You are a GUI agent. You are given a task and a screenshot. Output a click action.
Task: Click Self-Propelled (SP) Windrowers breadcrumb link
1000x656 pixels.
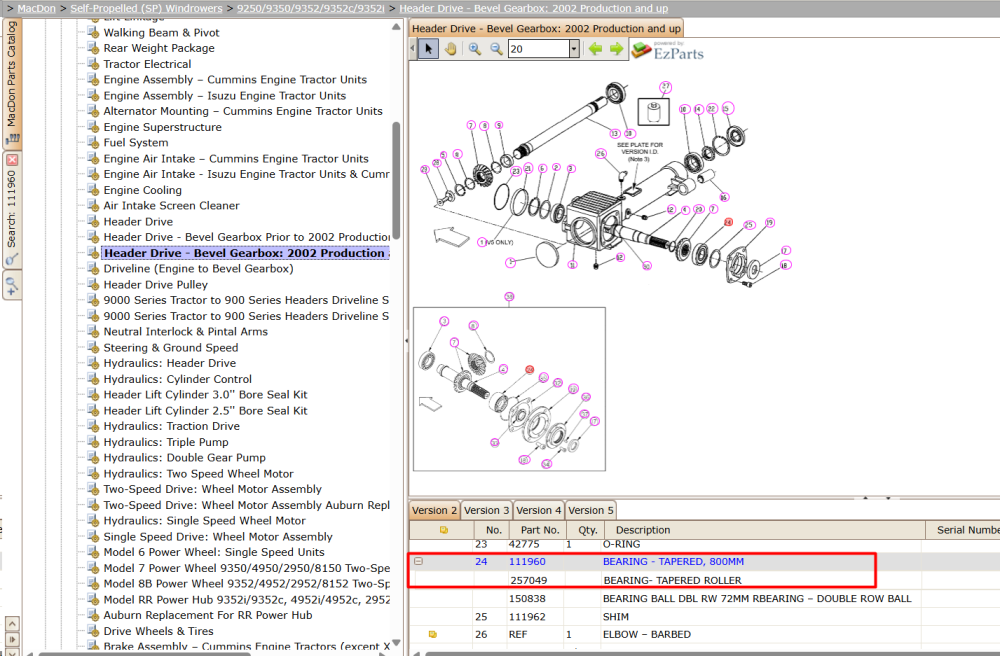(x=146, y=8)
